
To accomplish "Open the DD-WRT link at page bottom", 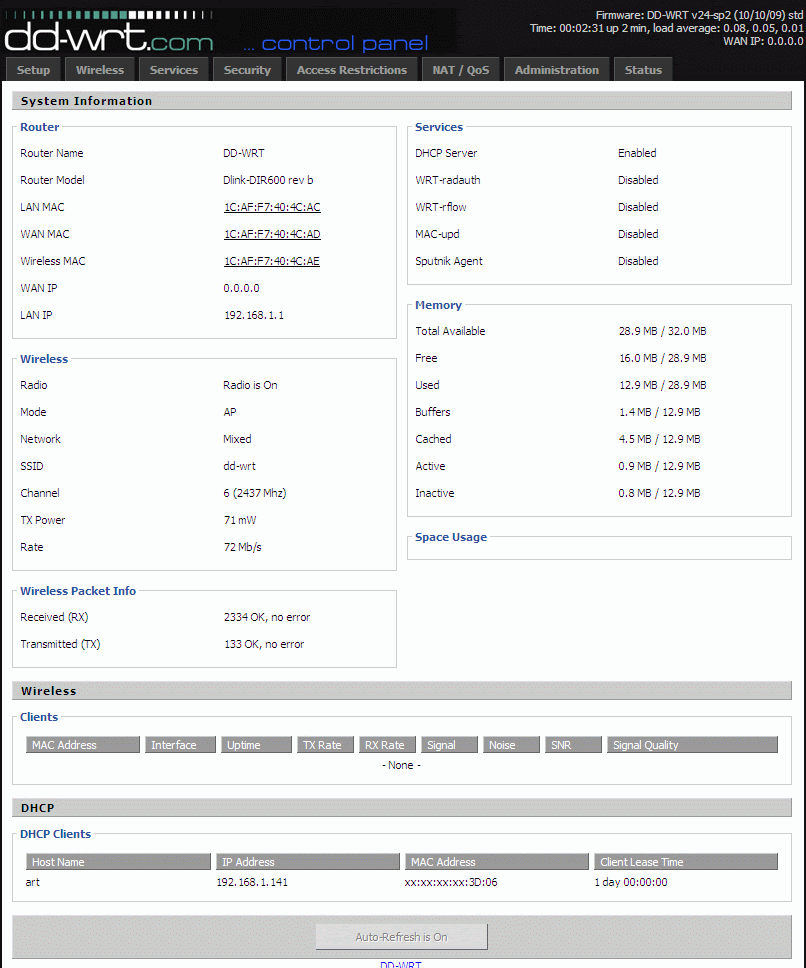I will click(401, 964).
